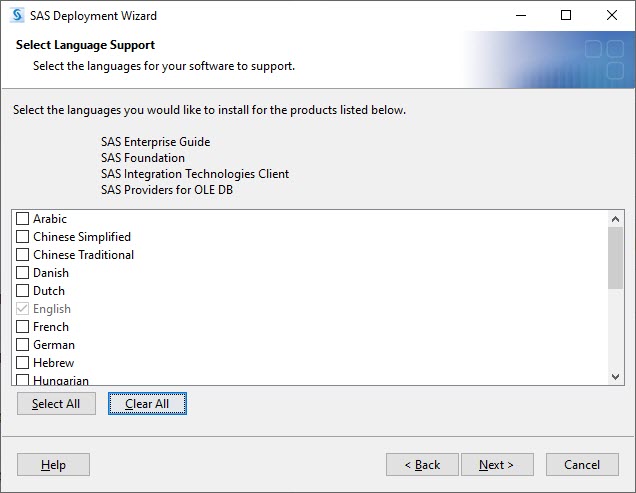
Task: Click the language list scrollbar thumb
Action: coord(615,258)
